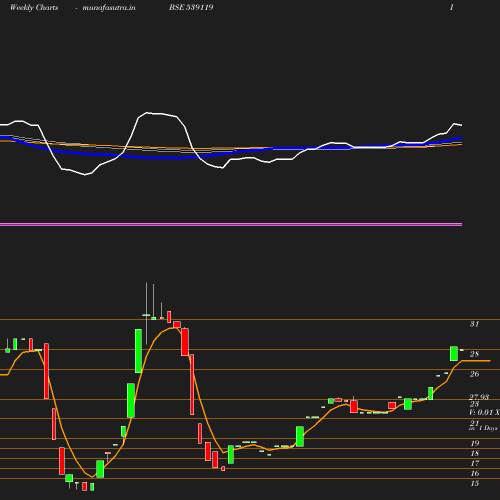Click the price axis label 15
Image resolution: width=500 pixels, height=500 pixels.
coord(475,483)
